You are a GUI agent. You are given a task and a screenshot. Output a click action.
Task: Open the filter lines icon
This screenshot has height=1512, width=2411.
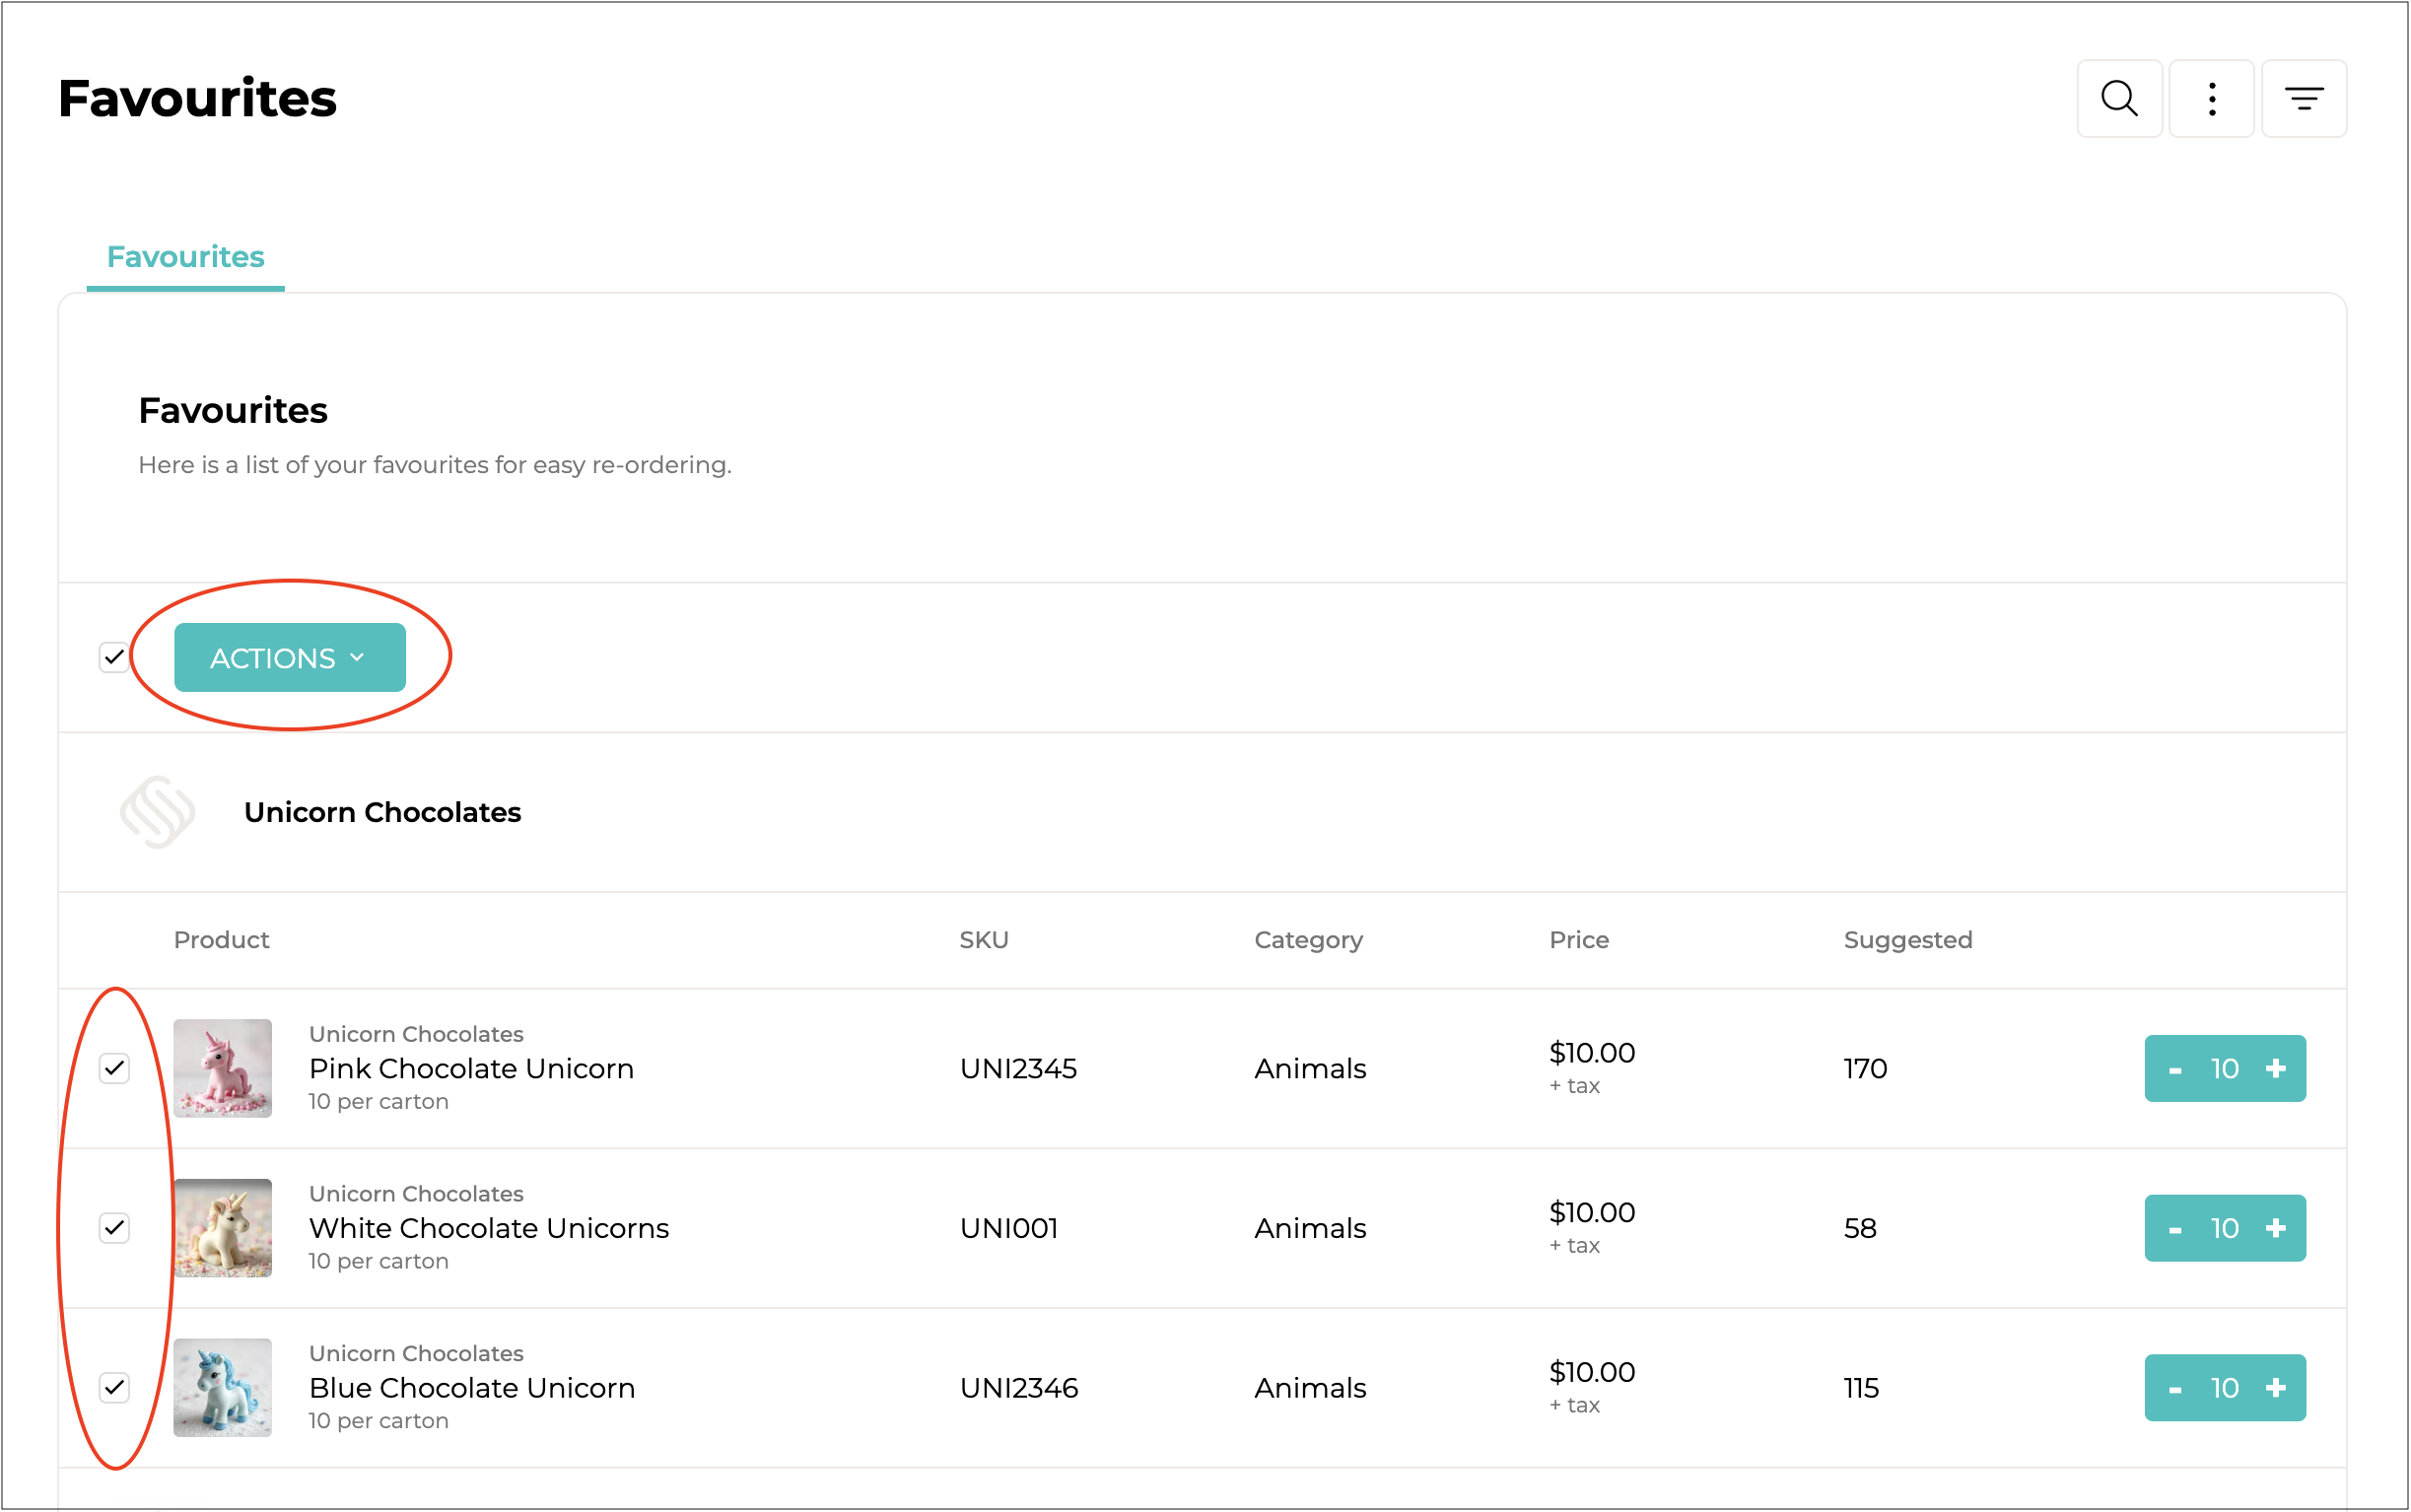pos(2303,99)
